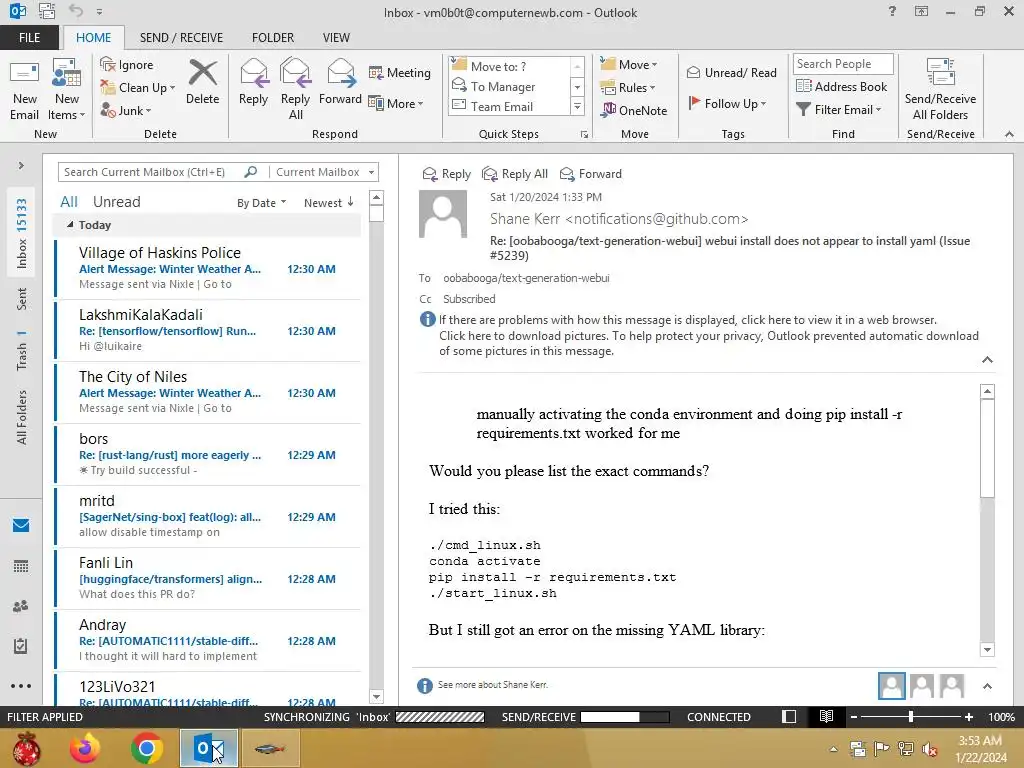Click the Search People field
Viewport: 1024px width, 768px height.
(843, 63)
